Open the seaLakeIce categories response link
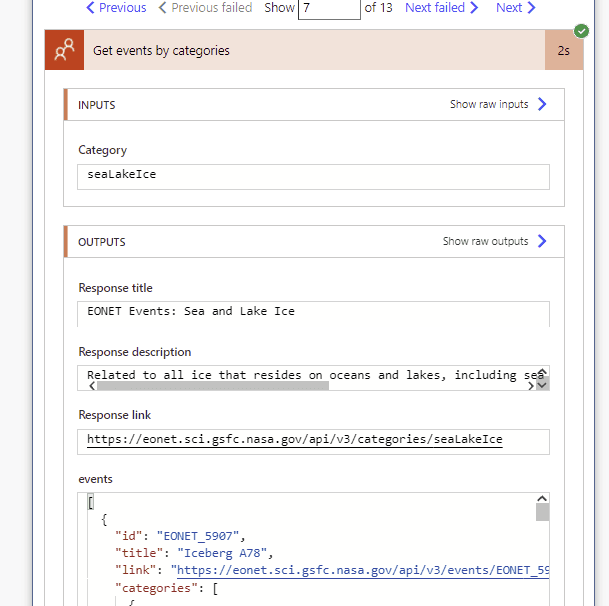 pyautogui.click(x=294, y=439)
